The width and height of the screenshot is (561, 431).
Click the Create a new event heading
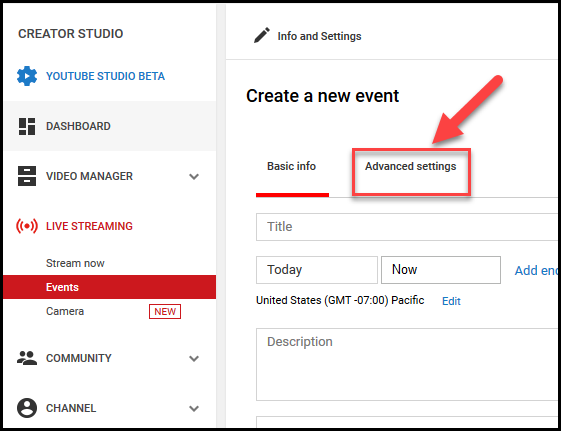coord(322,96)
